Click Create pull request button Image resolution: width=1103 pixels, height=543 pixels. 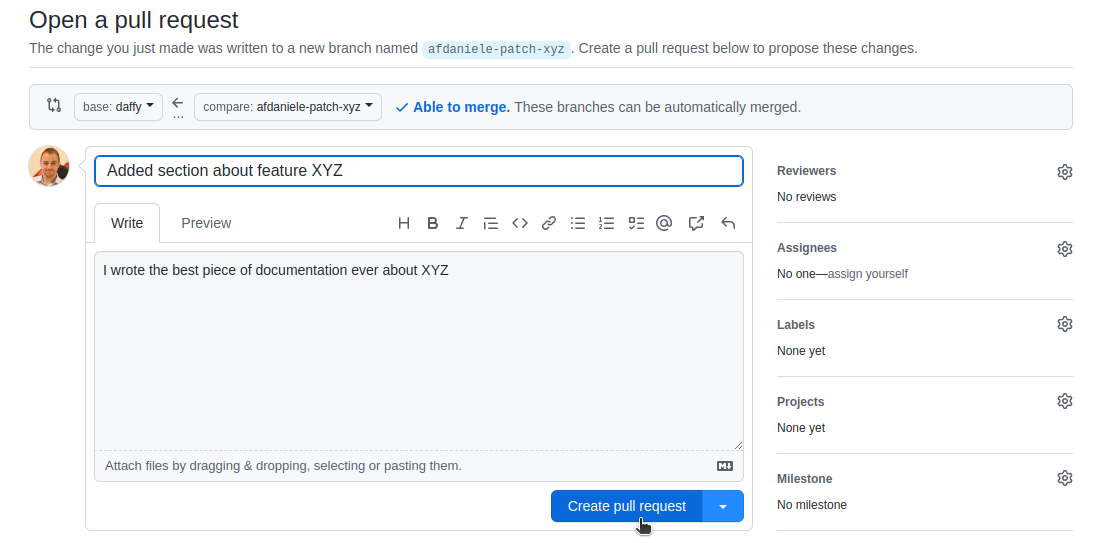point(627,506)
